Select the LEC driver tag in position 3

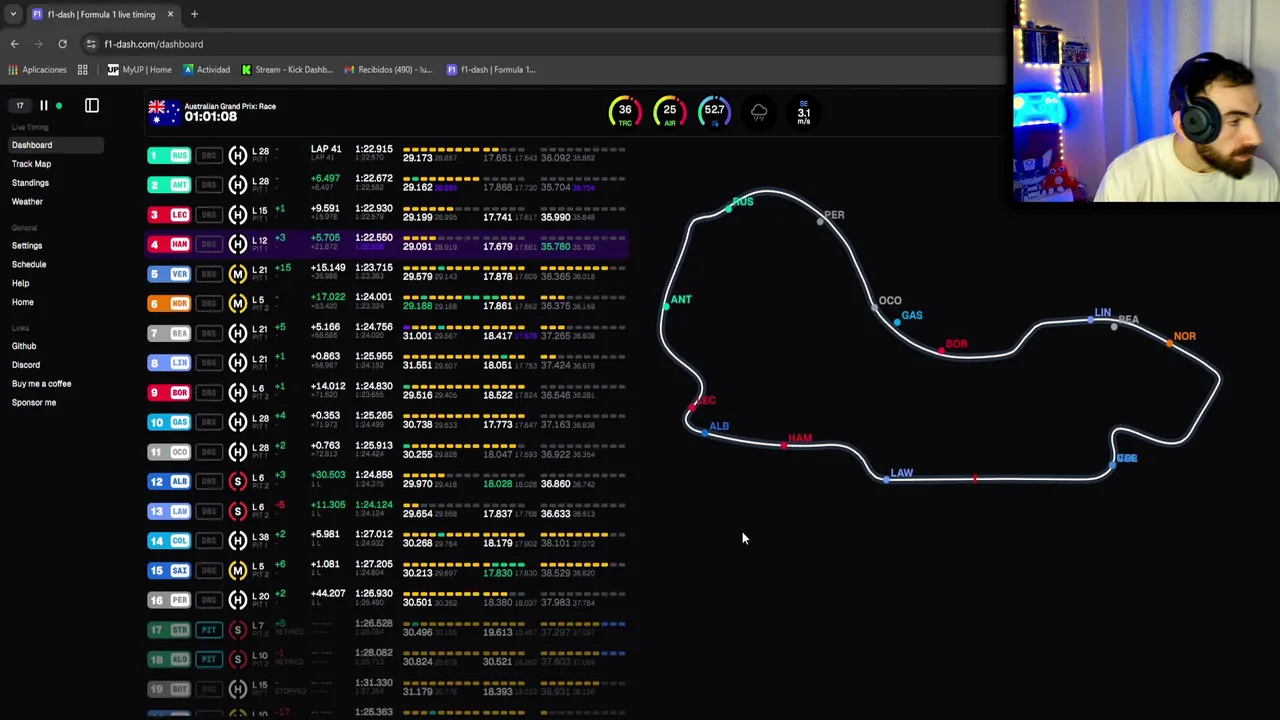pyautogui.click(x=169, y=215)
